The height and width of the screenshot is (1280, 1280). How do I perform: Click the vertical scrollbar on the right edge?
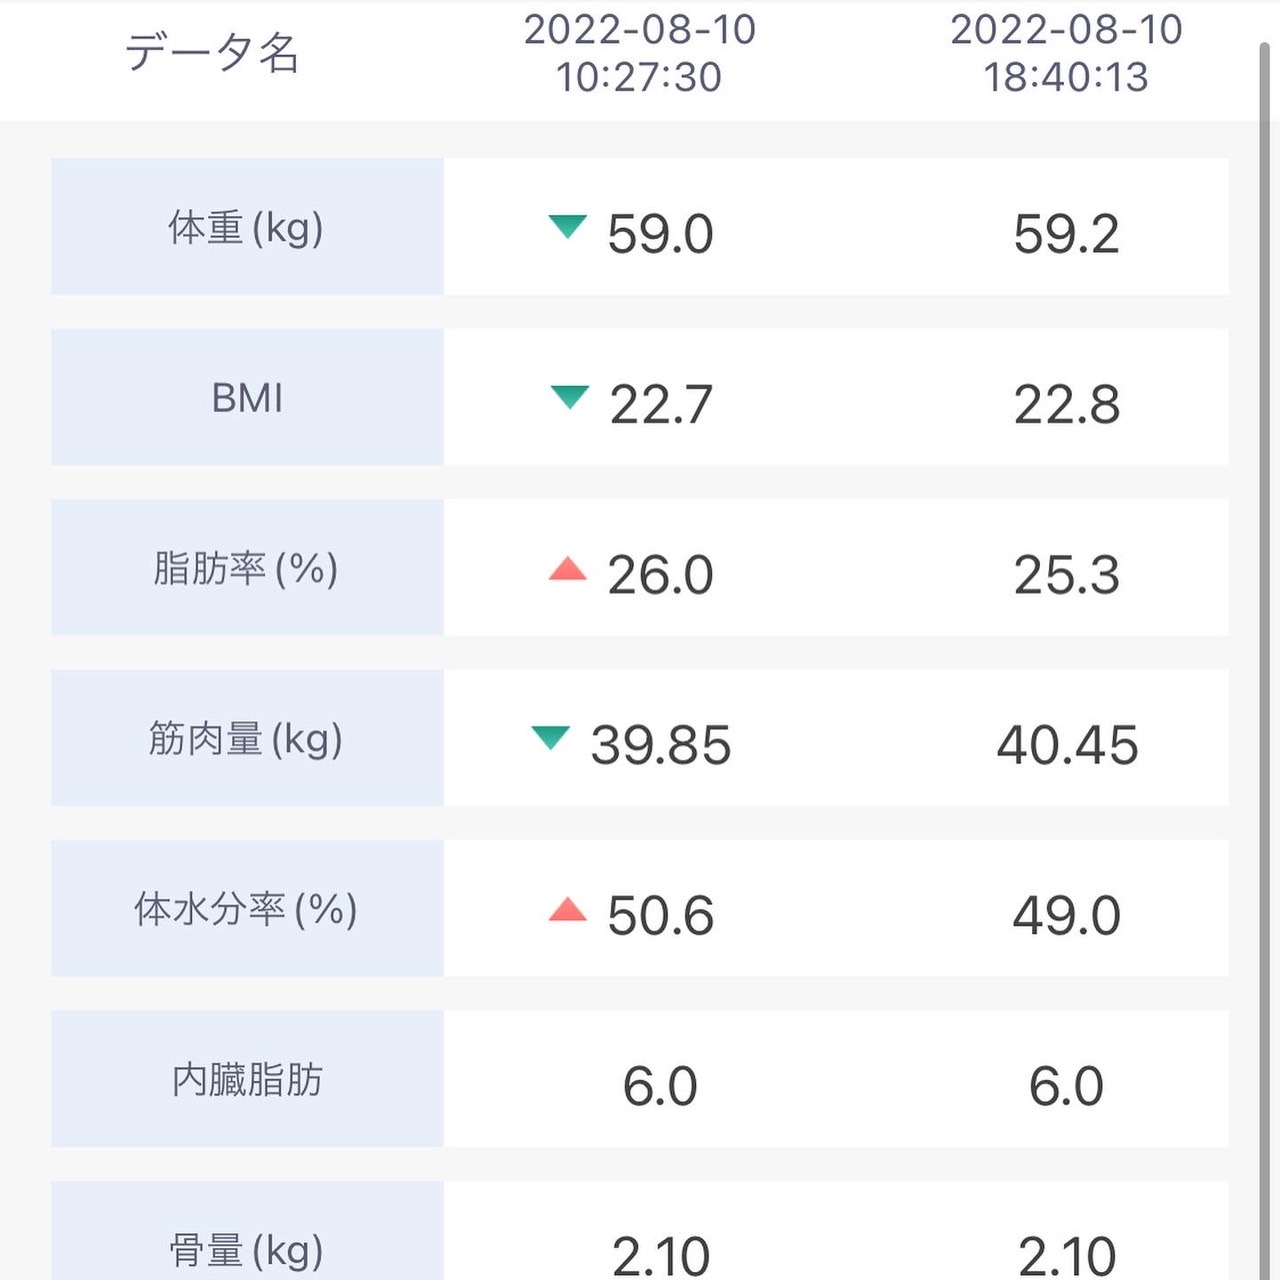1264,660
